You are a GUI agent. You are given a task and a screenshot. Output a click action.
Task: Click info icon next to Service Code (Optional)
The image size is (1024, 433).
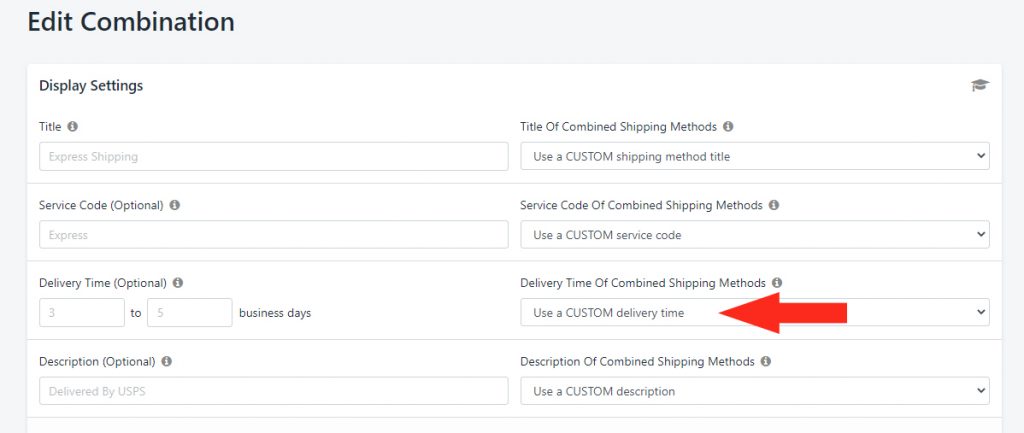(x=175, y=205)
